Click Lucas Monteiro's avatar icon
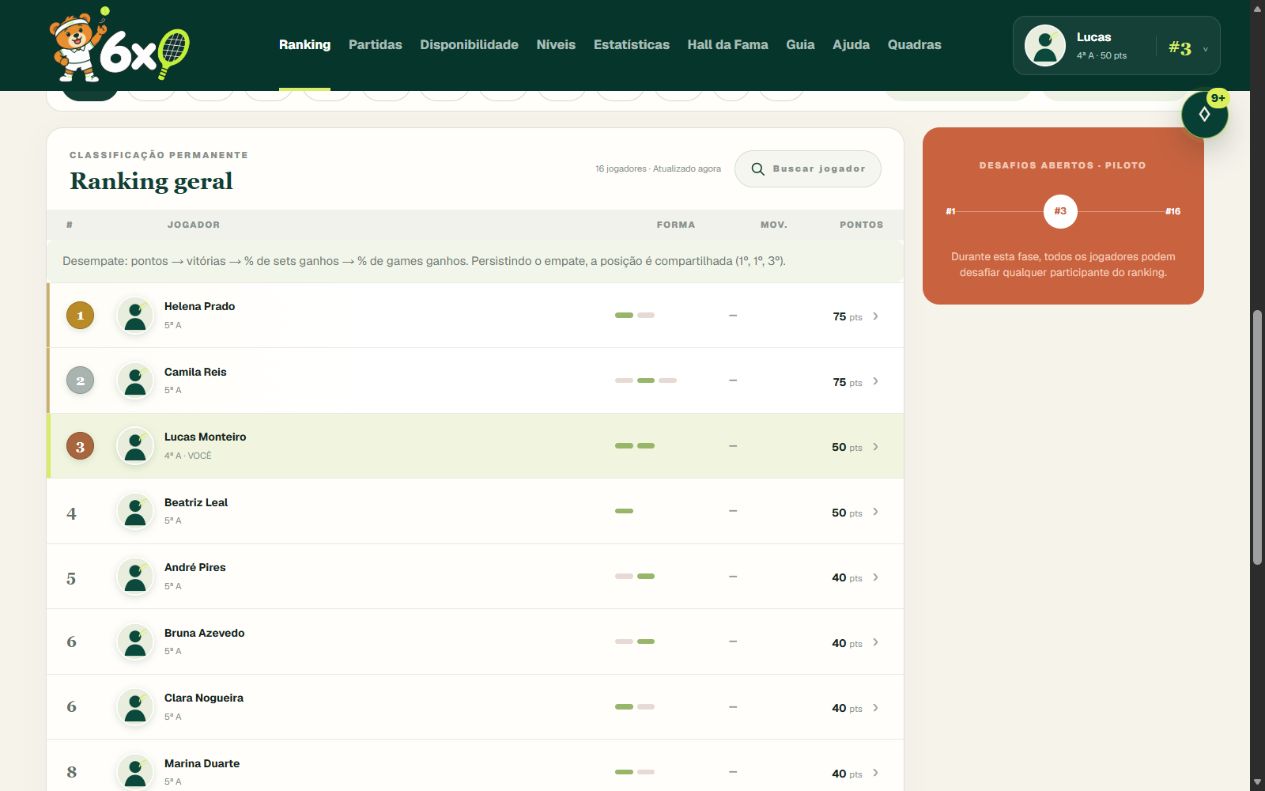 tap(135, 446)
